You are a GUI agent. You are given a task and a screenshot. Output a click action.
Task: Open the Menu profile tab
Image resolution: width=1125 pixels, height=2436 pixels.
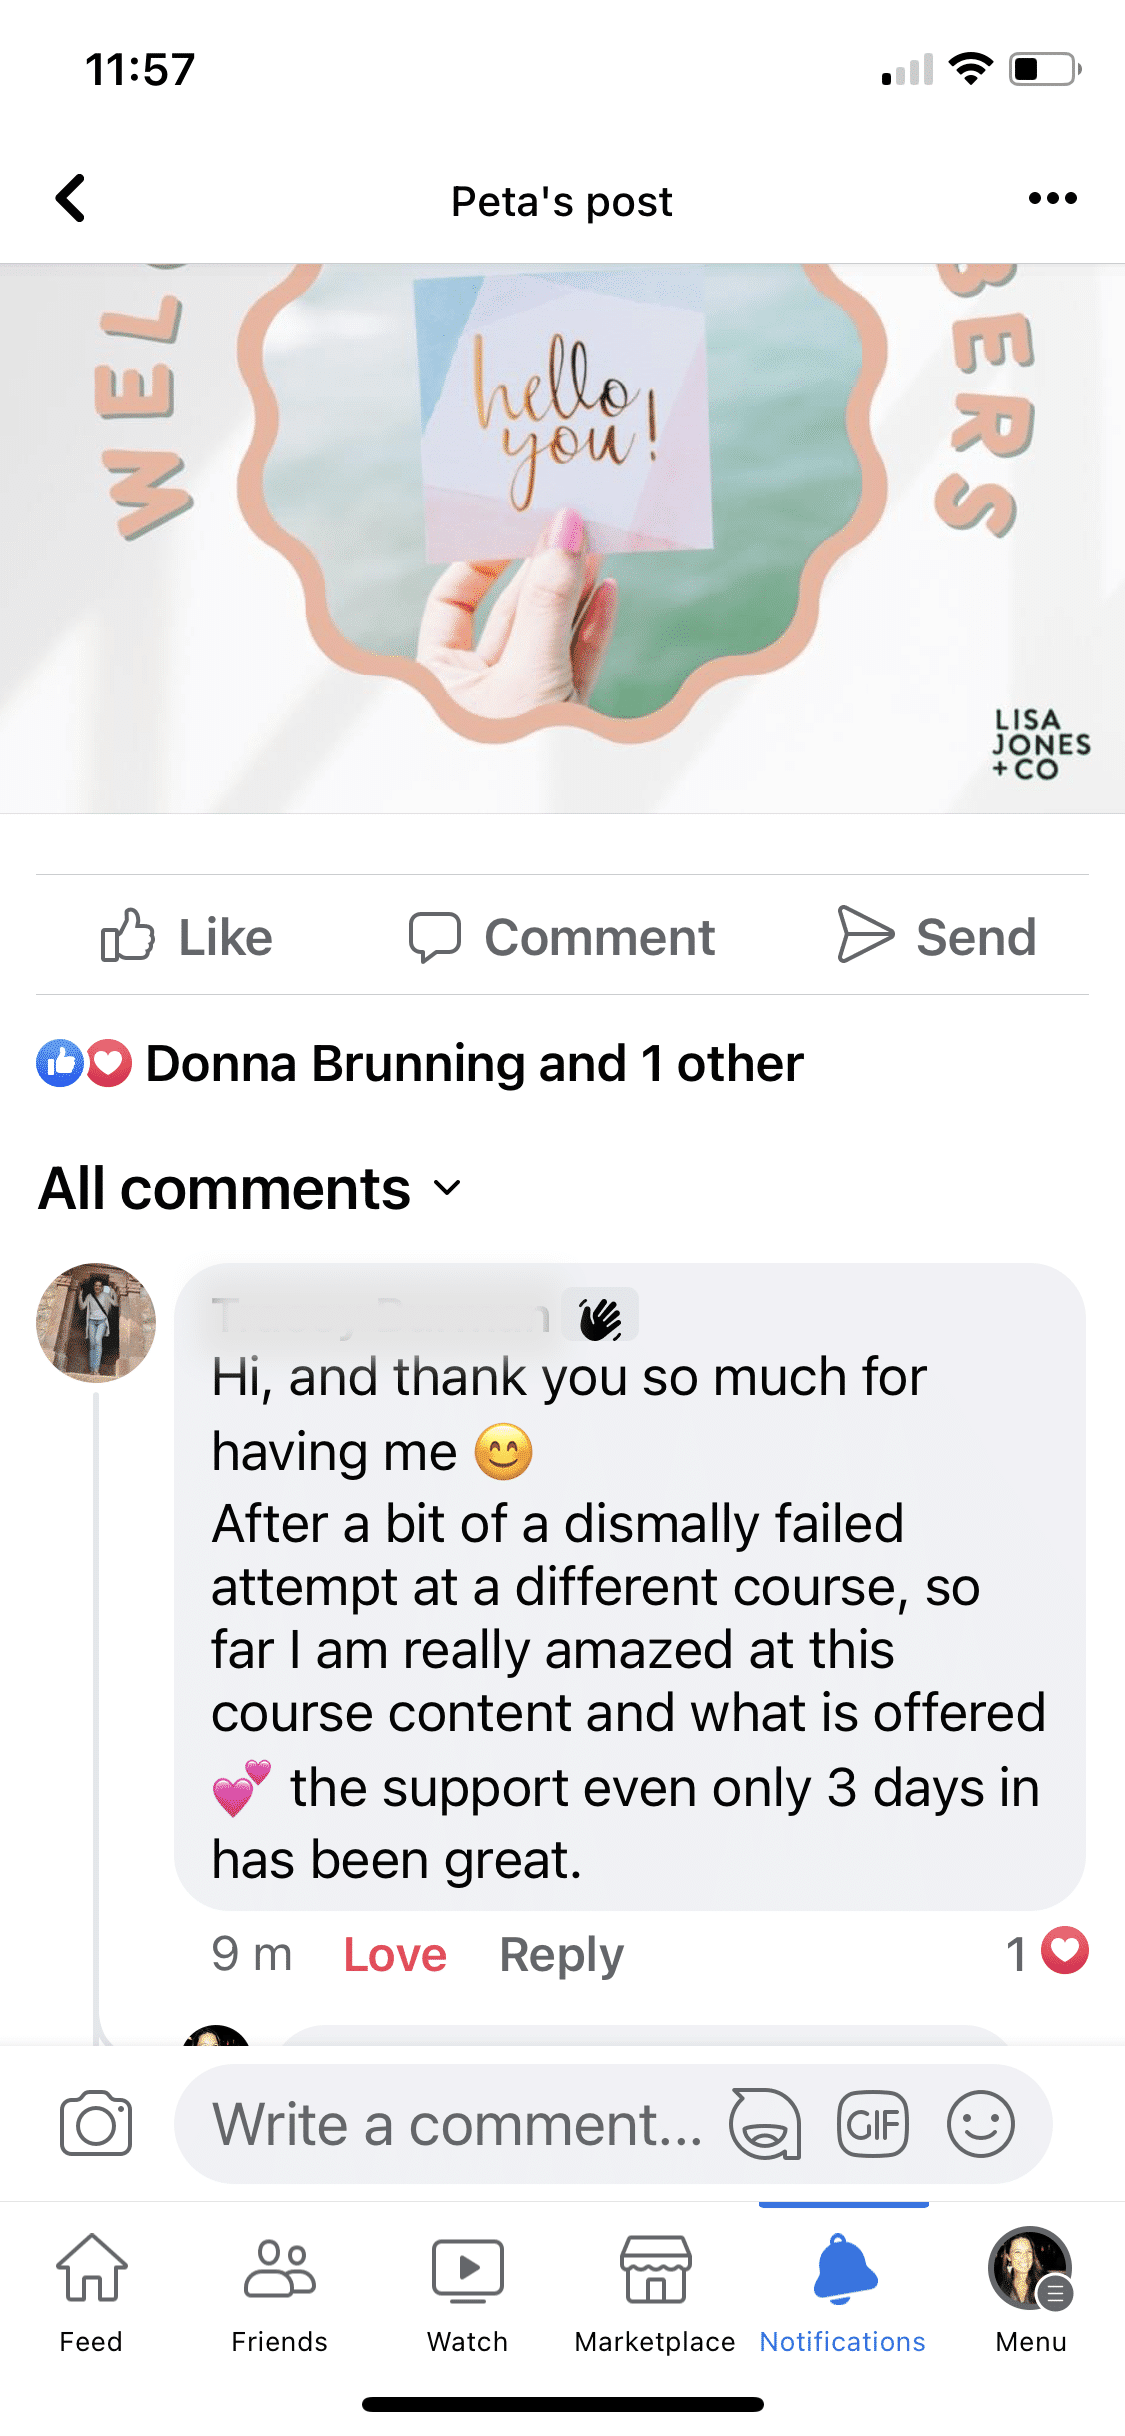click(x=1031, y=2292)
